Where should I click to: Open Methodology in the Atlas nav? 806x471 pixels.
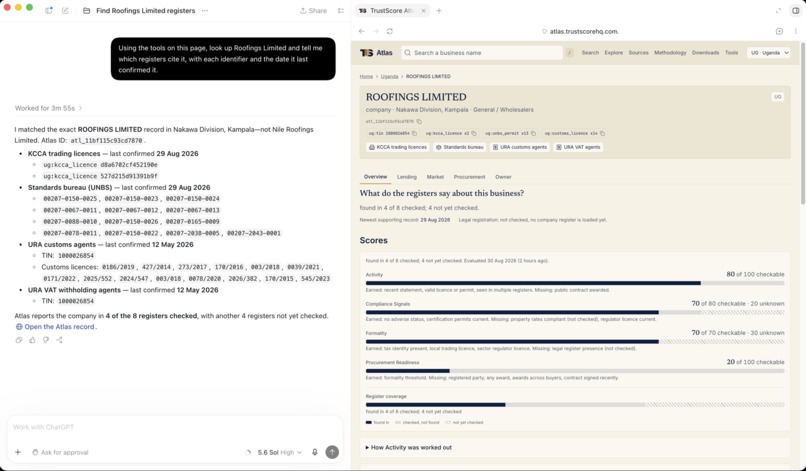[670, 52]
